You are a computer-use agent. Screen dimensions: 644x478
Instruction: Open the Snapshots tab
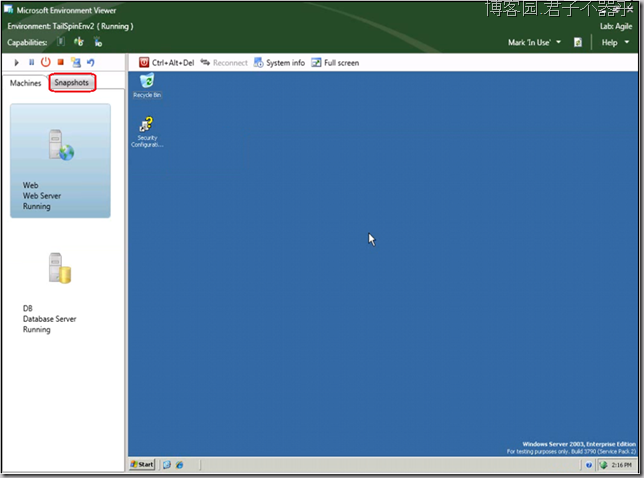tap(71, 83)
